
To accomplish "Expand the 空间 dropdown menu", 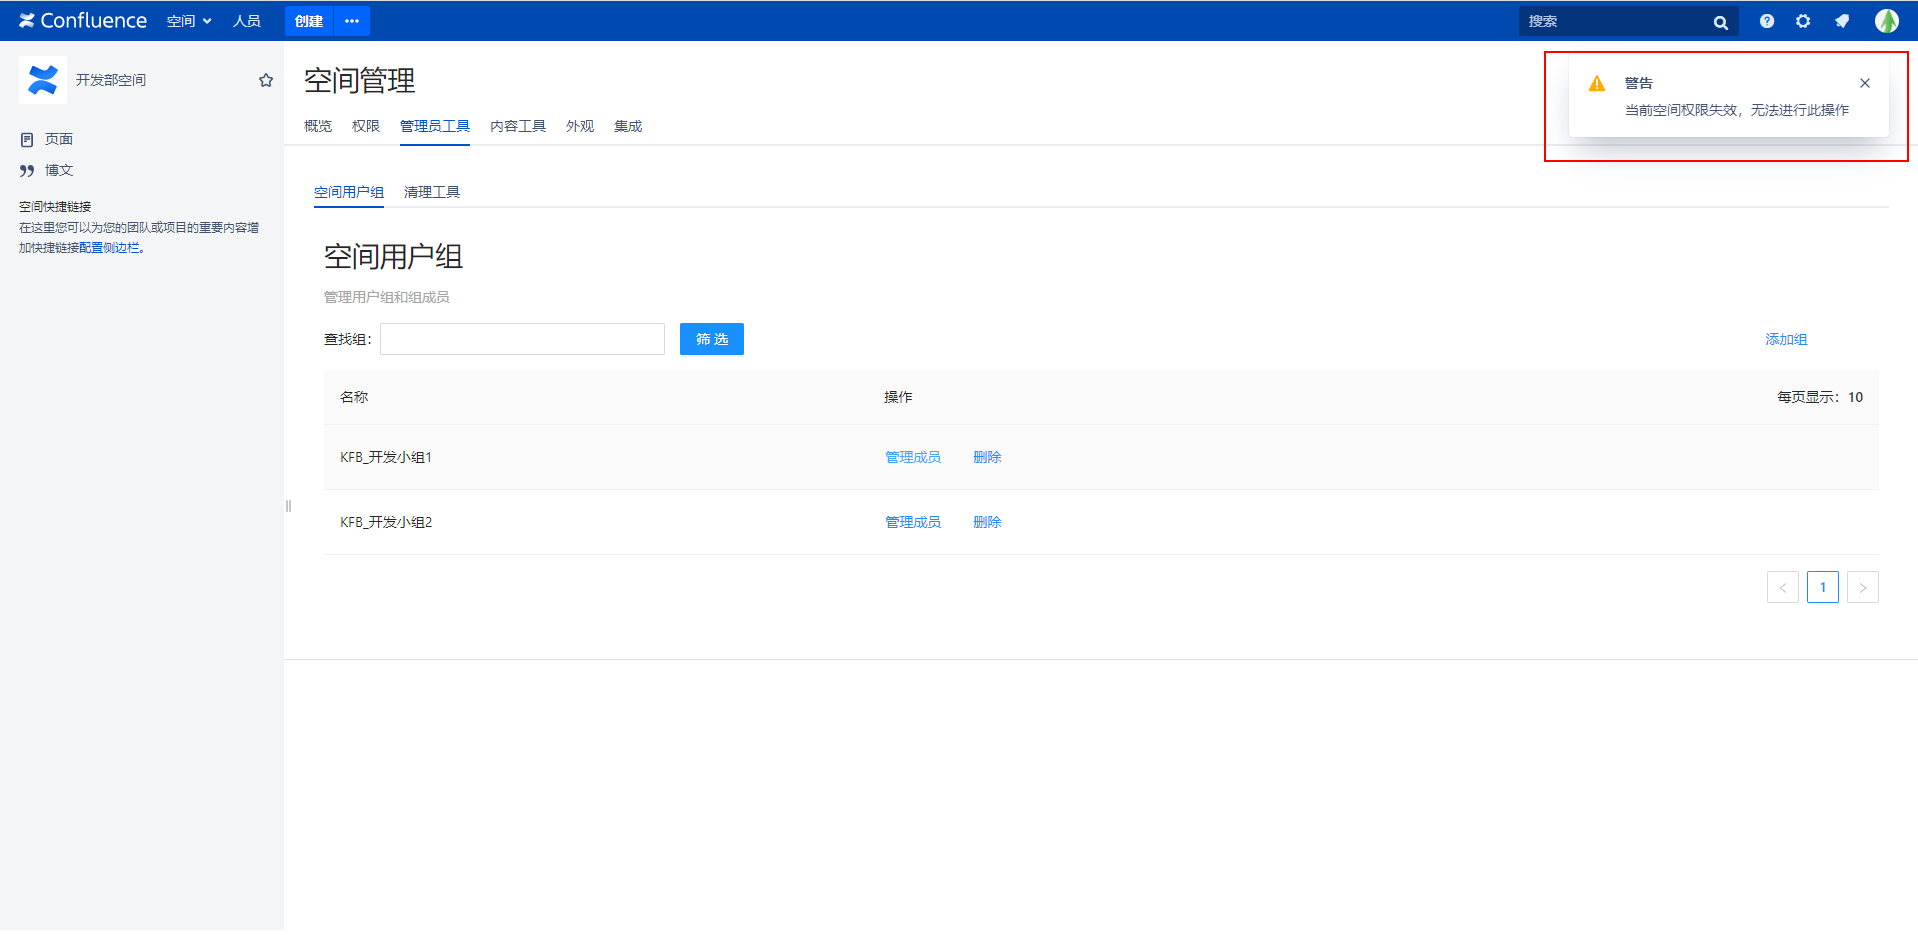I will click(189, 21).
